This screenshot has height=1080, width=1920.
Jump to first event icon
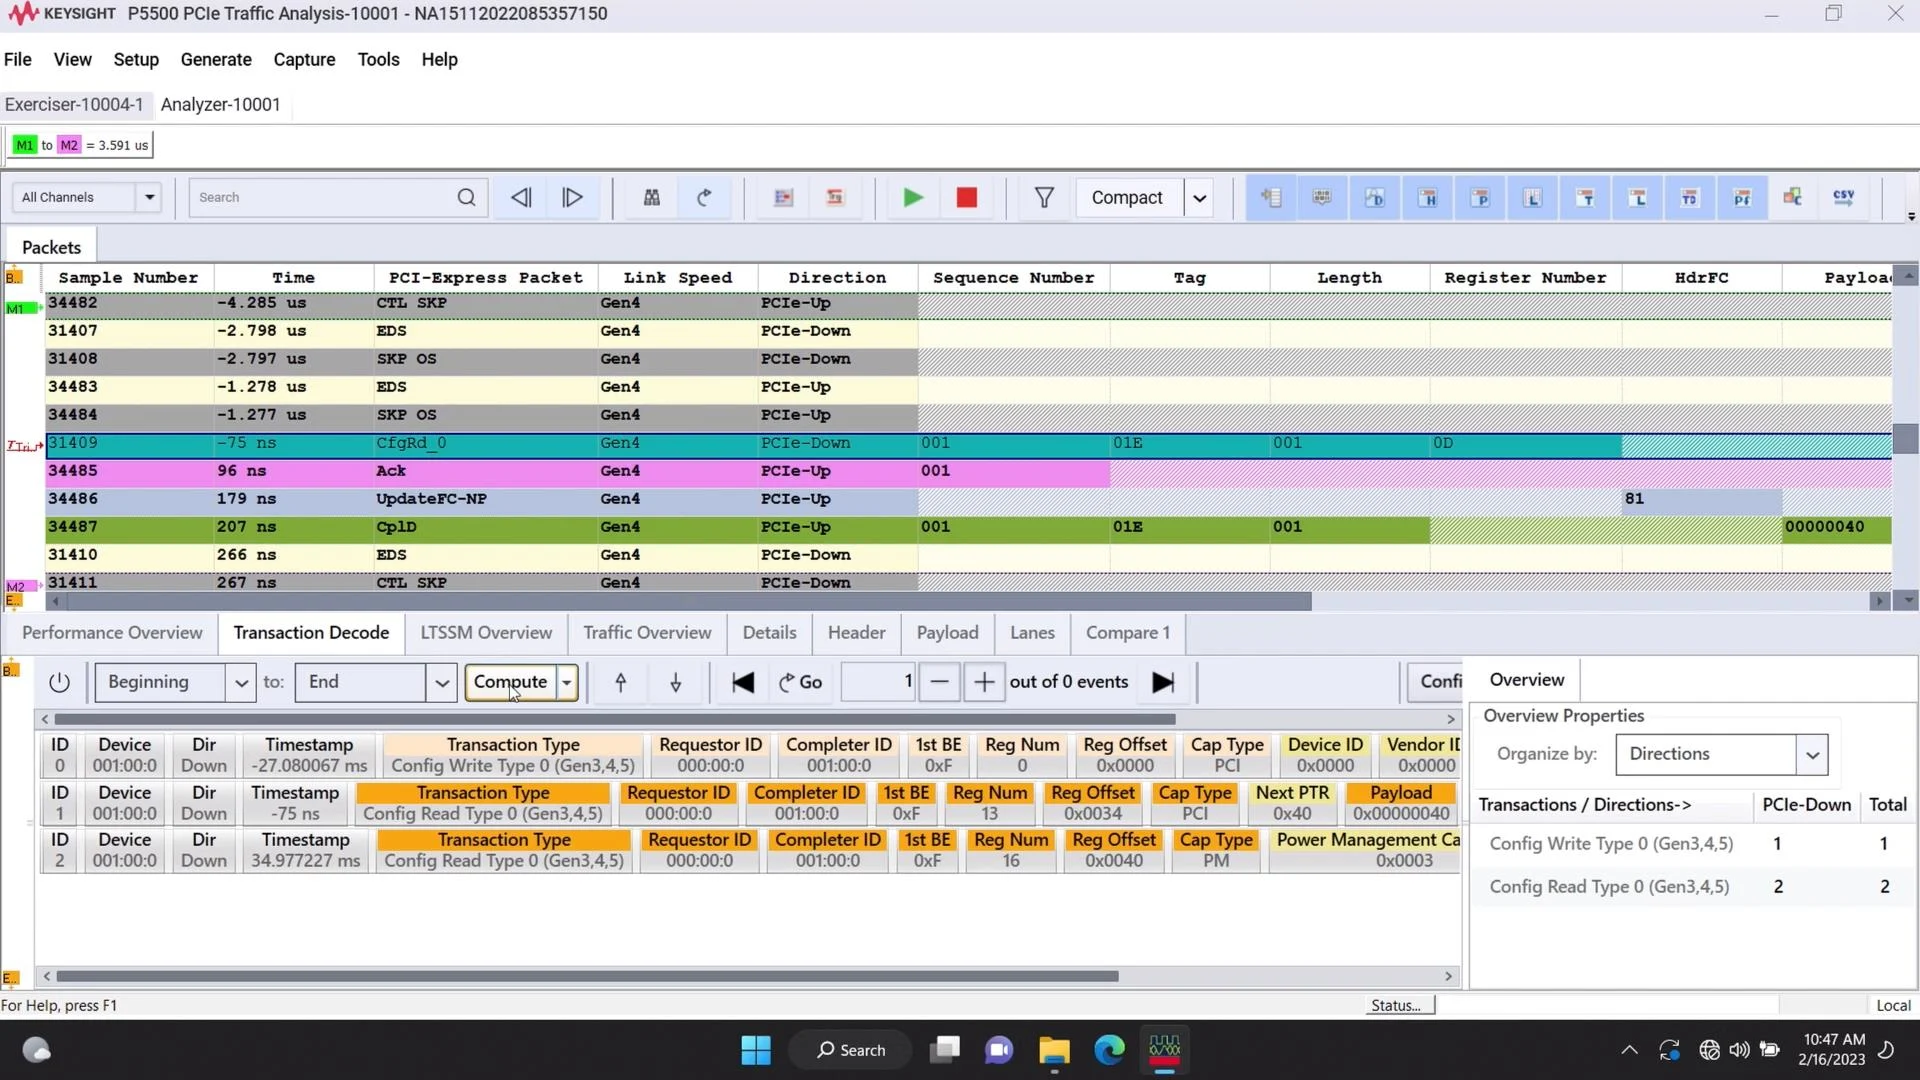pyautogui.click(x=742, y=682)
